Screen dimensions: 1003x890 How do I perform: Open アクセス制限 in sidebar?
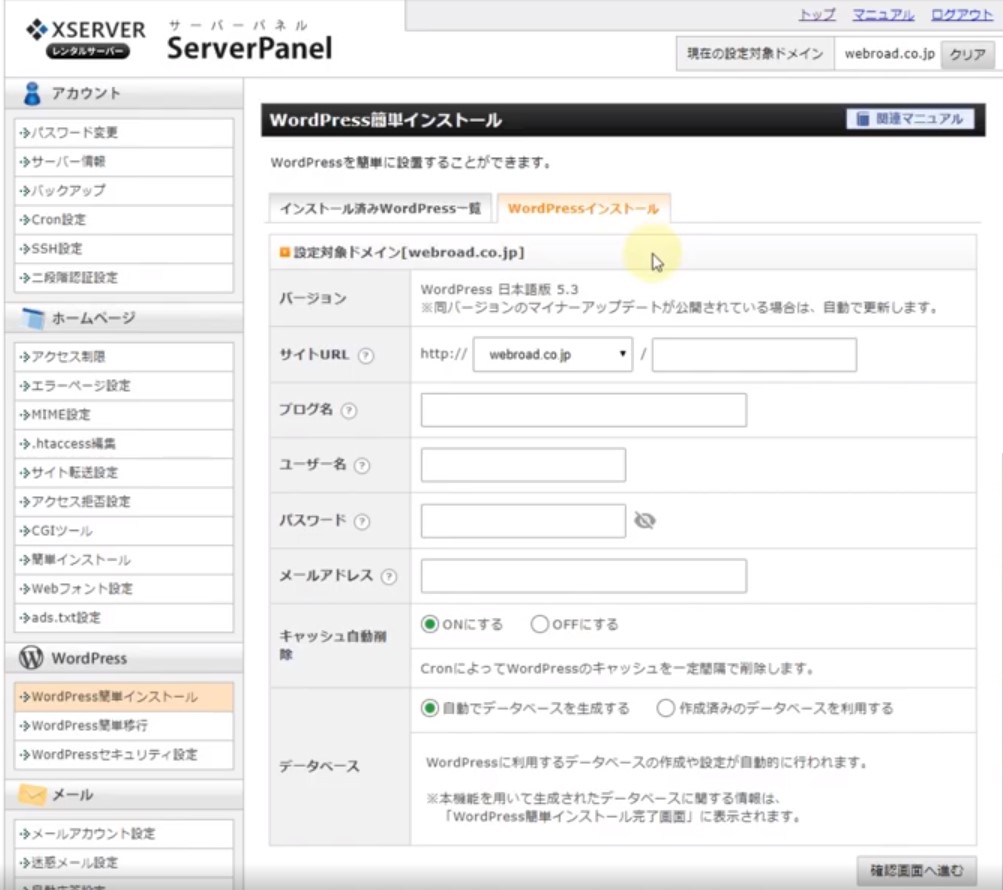124,357
